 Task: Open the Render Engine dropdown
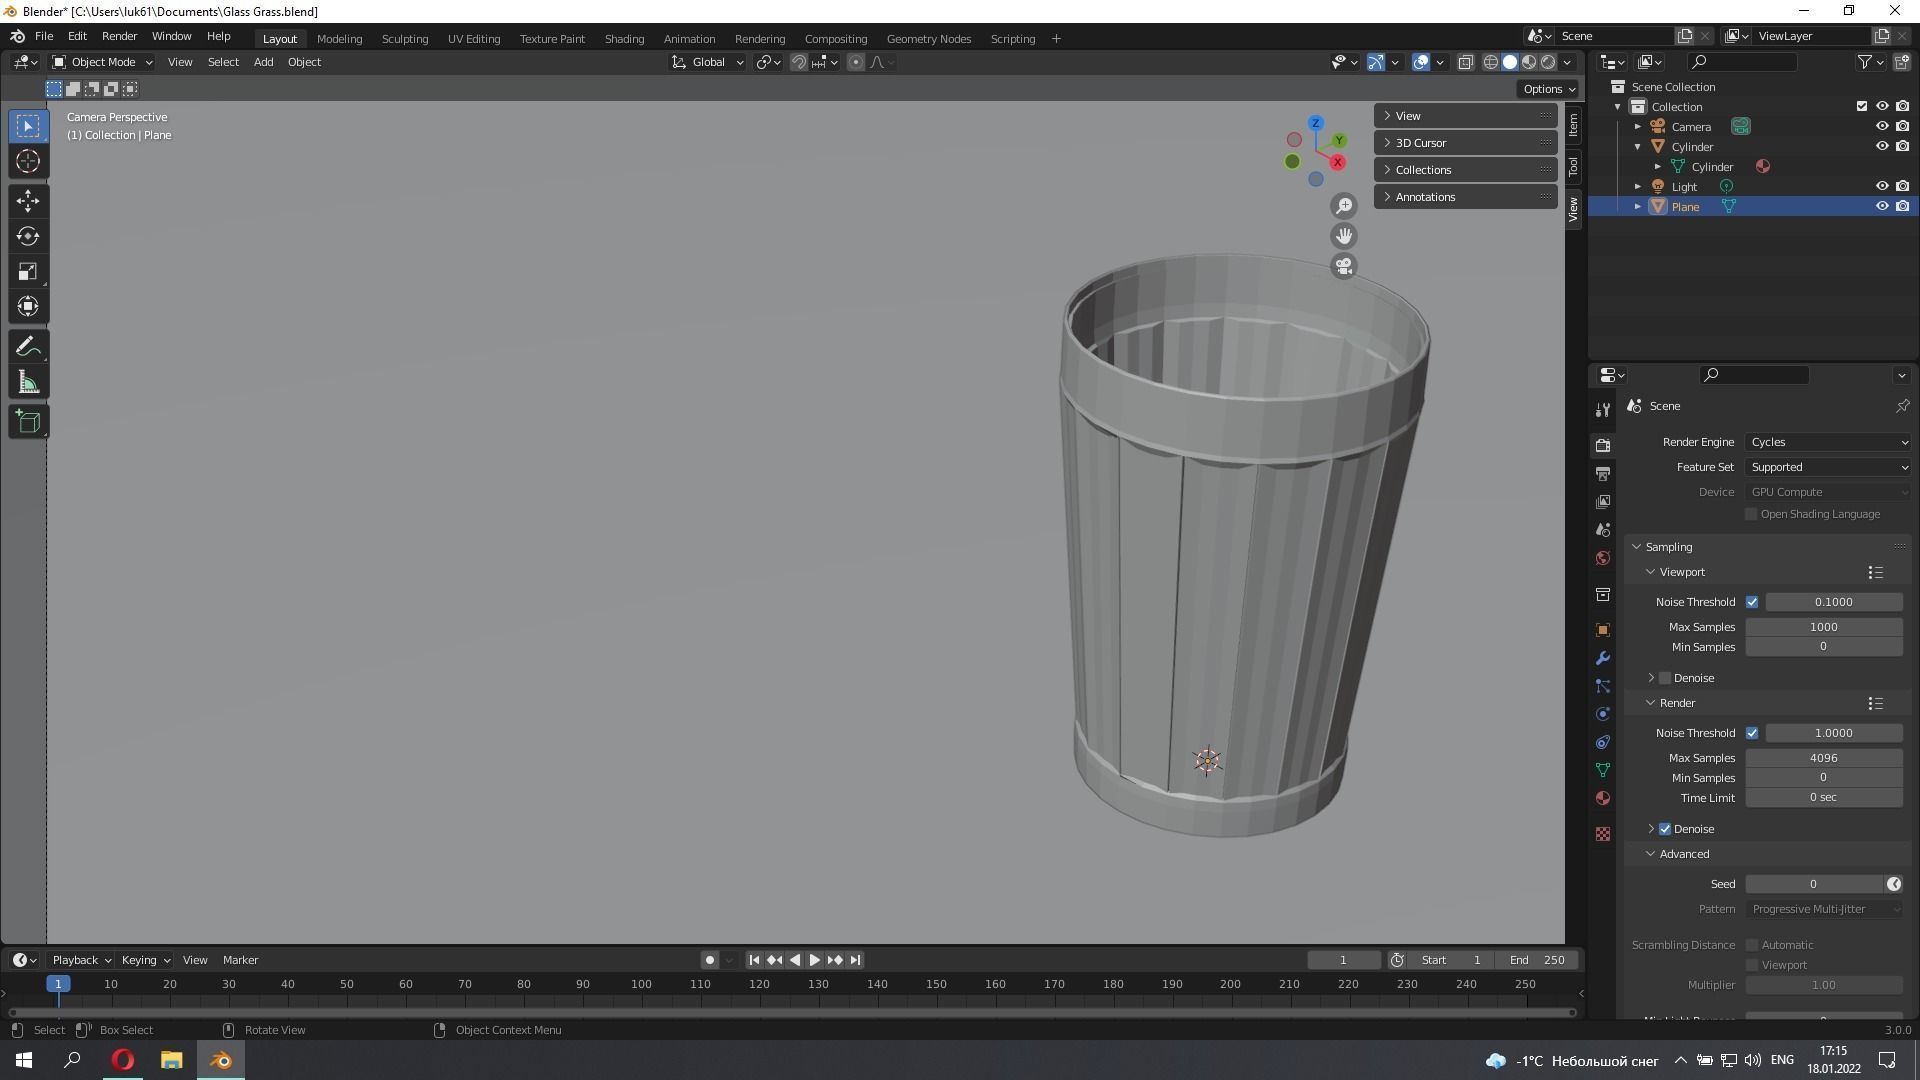point(1828,442)
